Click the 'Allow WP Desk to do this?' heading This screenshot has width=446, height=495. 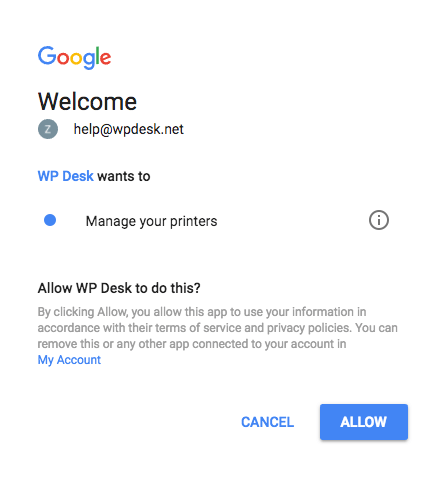[119, 288]
